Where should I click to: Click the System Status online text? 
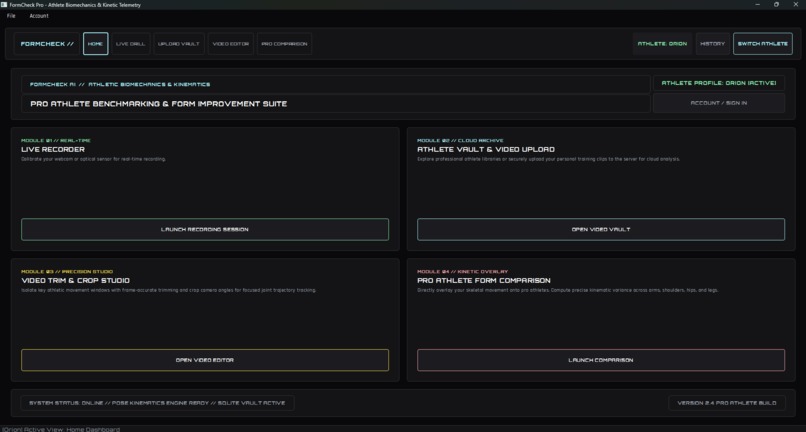click(157, 403)
